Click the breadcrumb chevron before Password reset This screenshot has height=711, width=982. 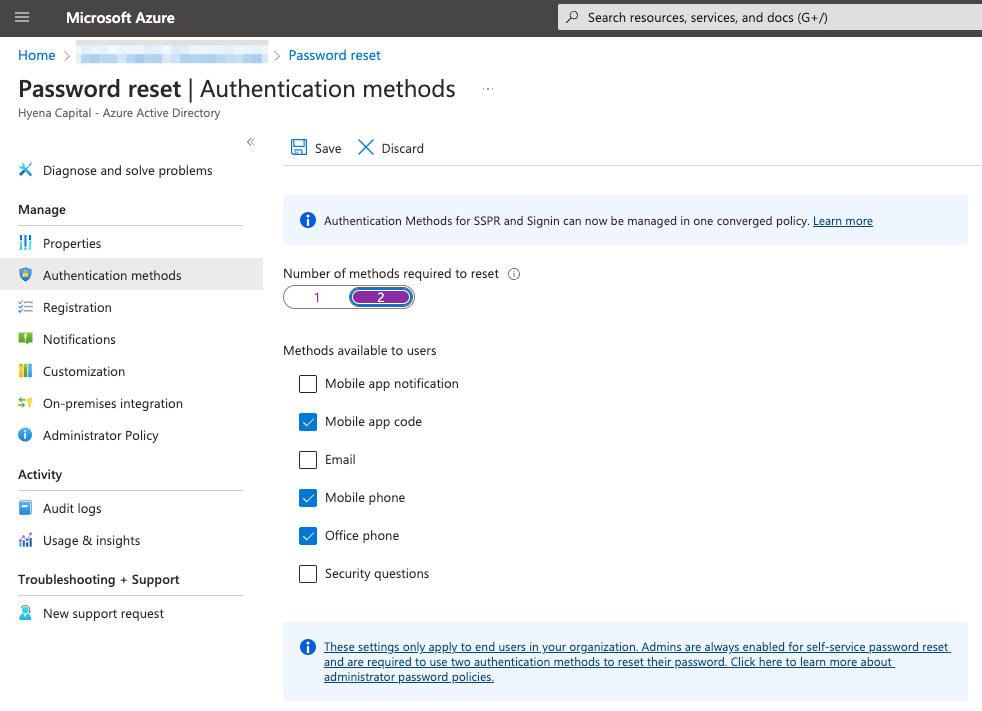click(x=277, y=56)
